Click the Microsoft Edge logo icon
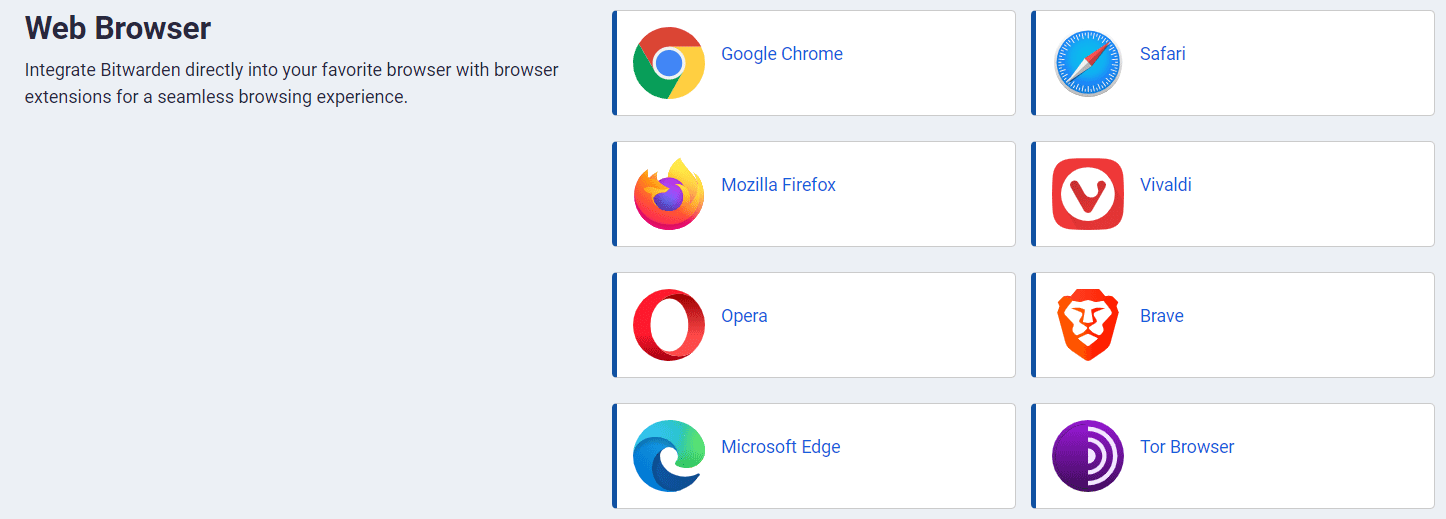 [x=669, y=456]
